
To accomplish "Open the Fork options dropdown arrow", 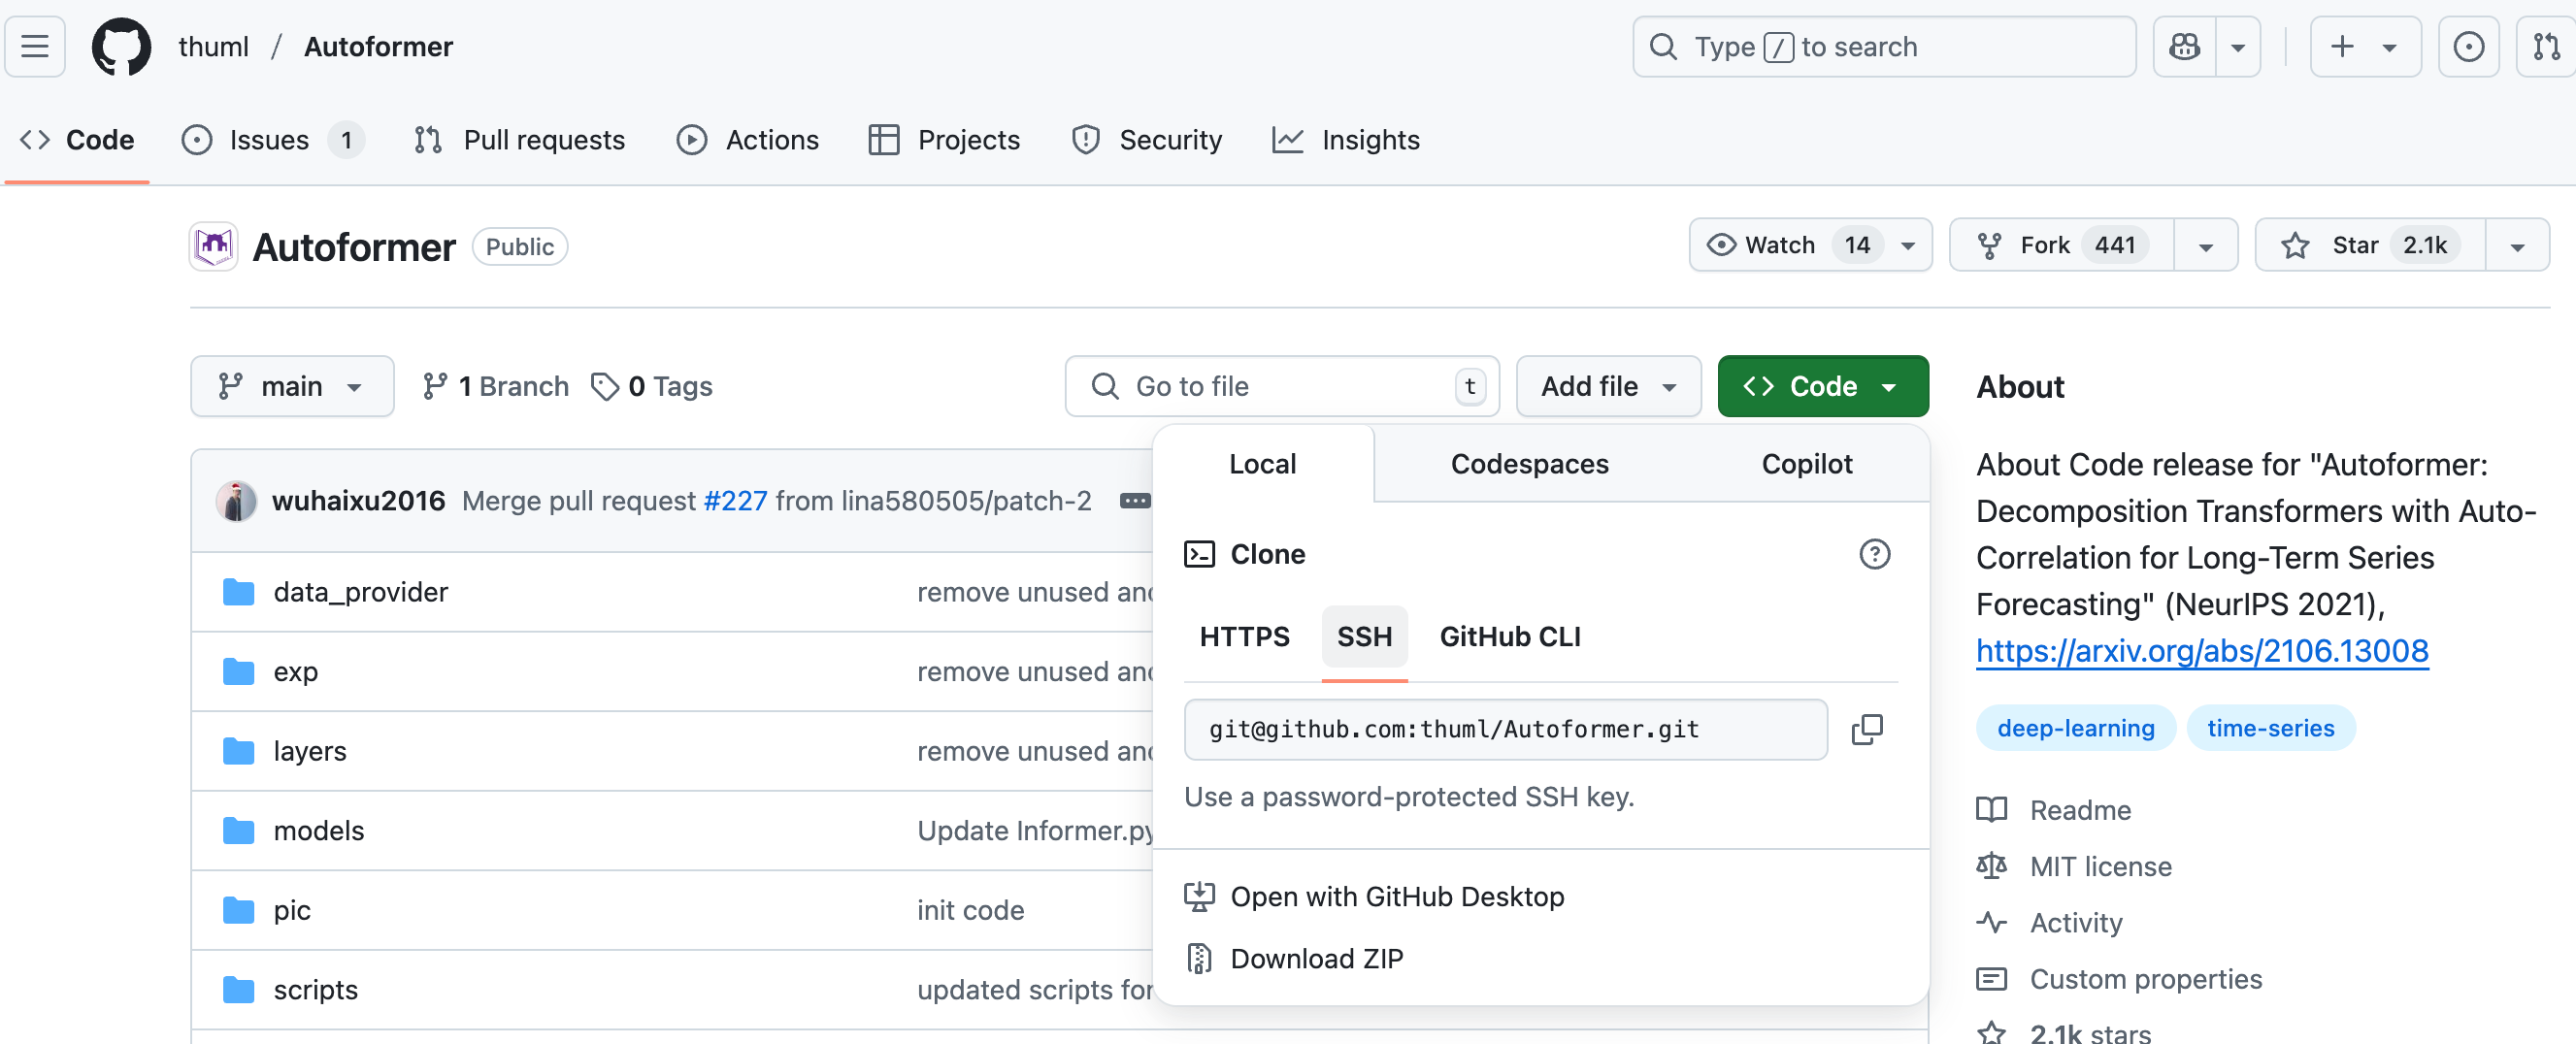I will [x=2205, y=245].
